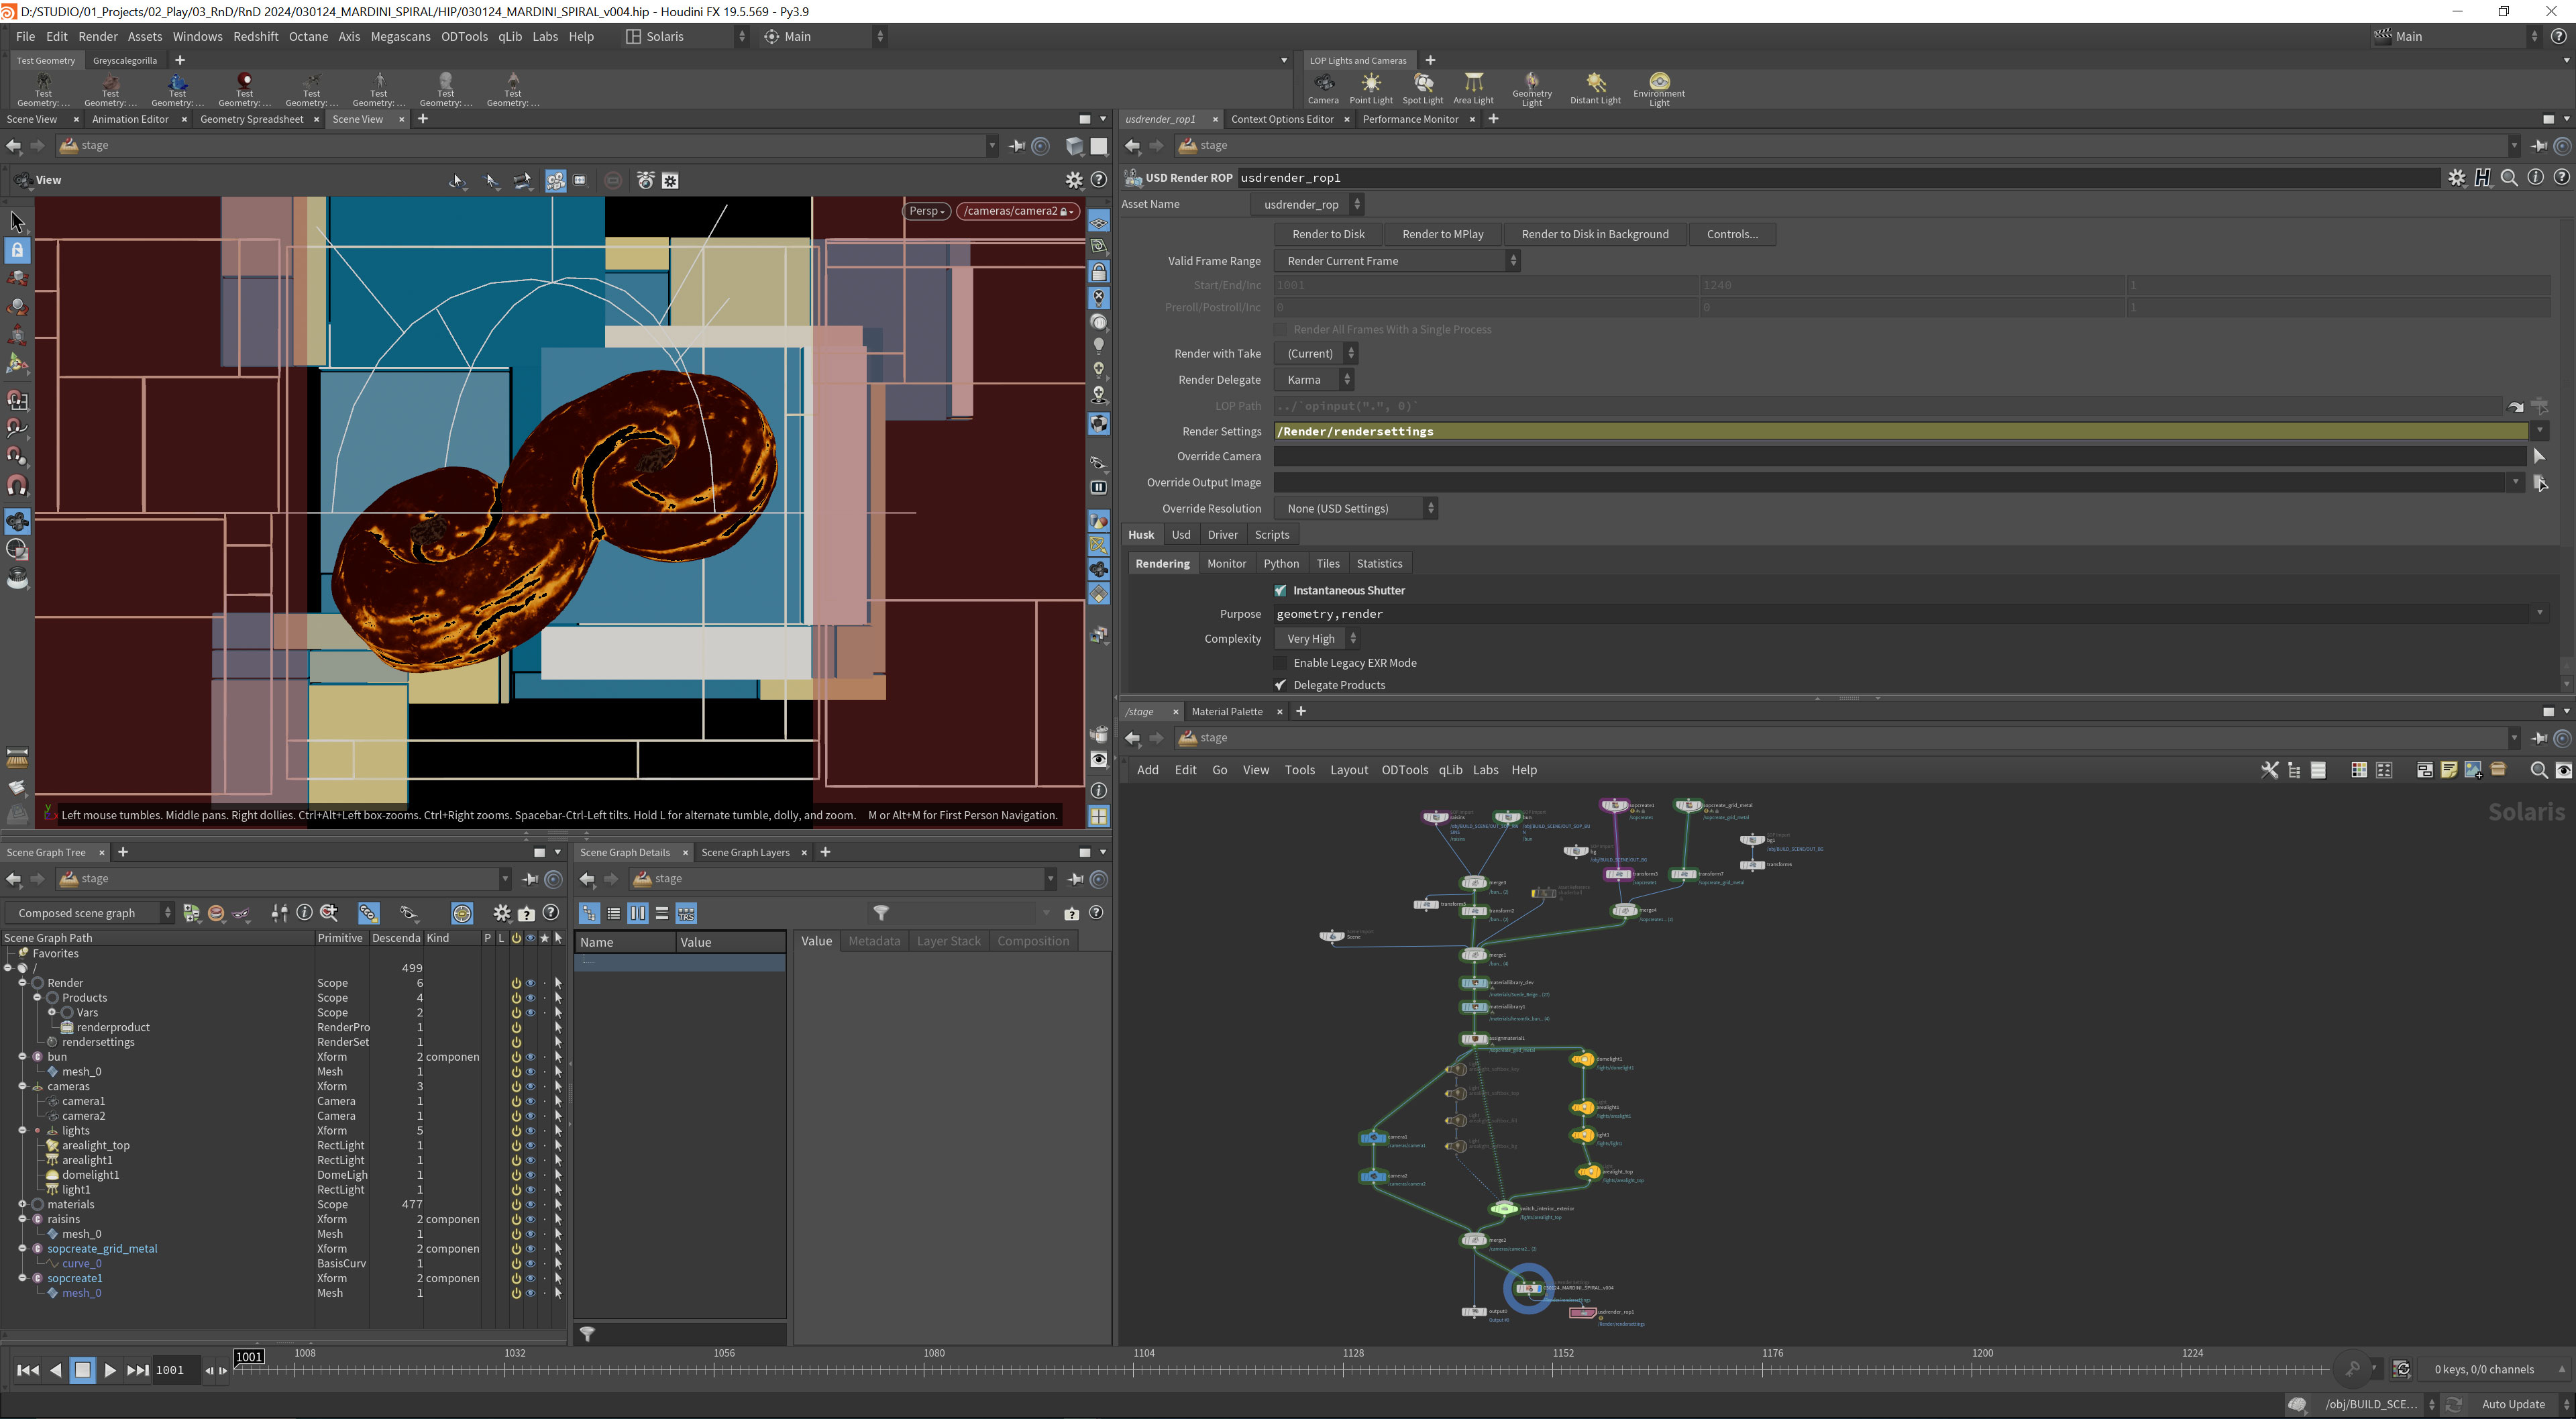The height and width of the screenshot is (1419, 2576).
Task: Collapse the lights prim in tree
Action: pos(22,1131)
